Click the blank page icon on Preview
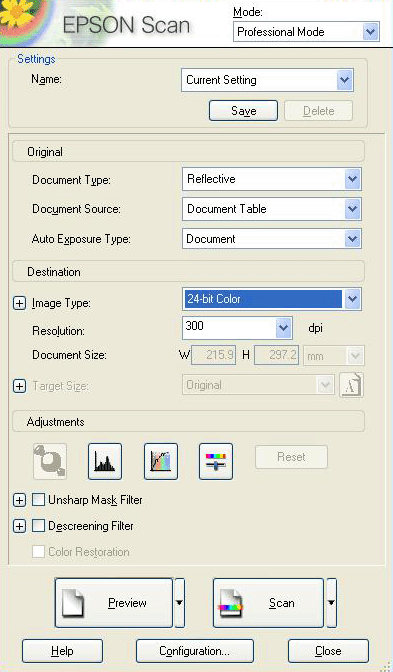This screenshot has height=672, width=393. [73, 603]
